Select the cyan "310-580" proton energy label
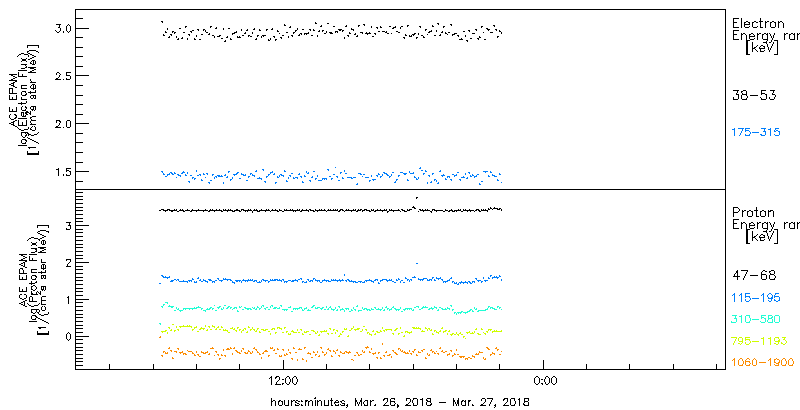The image size is (800, 410). [x=756, y=320]
